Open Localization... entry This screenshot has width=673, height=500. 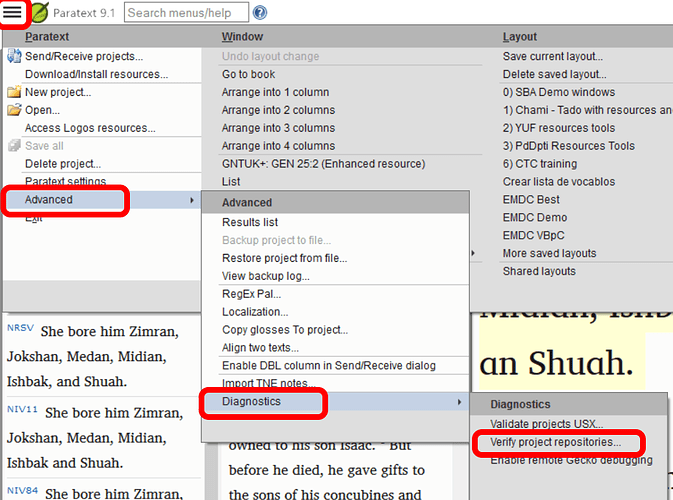[255, 312]
